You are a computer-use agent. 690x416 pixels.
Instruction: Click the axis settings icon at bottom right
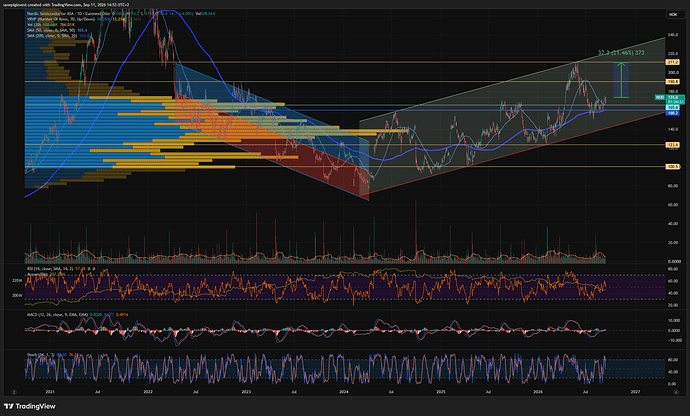pos(676,392)
